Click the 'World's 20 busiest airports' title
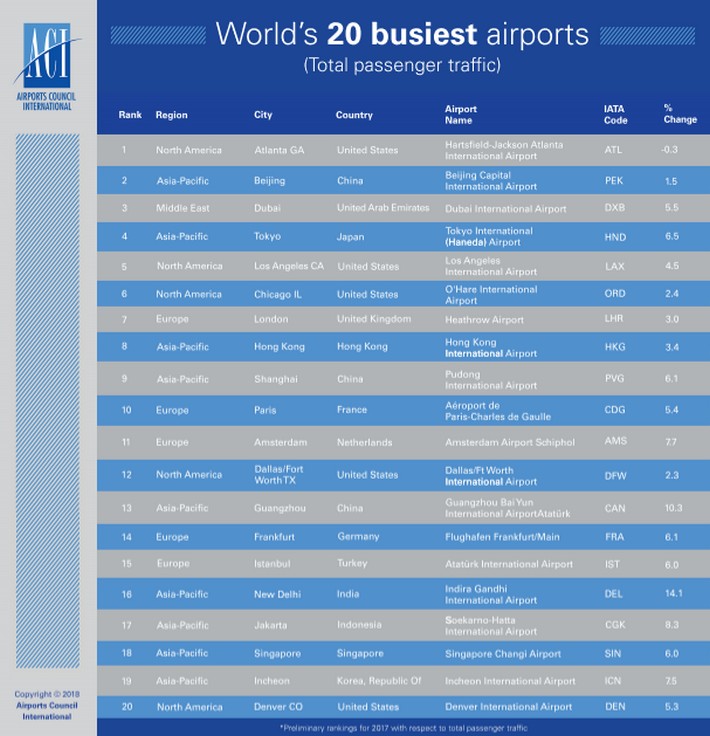 pos(402,34)
